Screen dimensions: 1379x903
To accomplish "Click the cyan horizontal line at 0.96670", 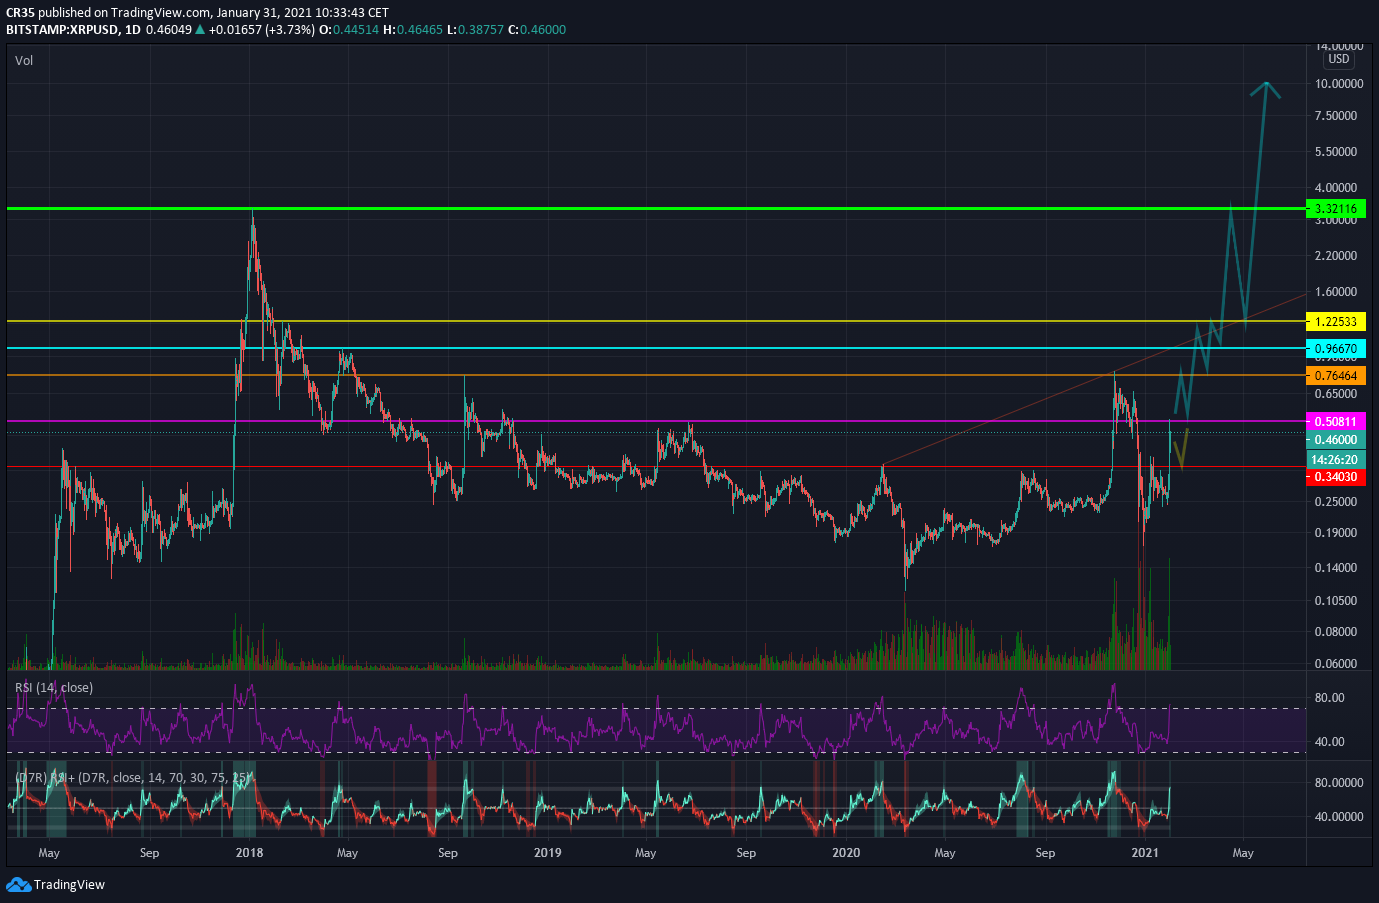I will [x=655, y=349].
